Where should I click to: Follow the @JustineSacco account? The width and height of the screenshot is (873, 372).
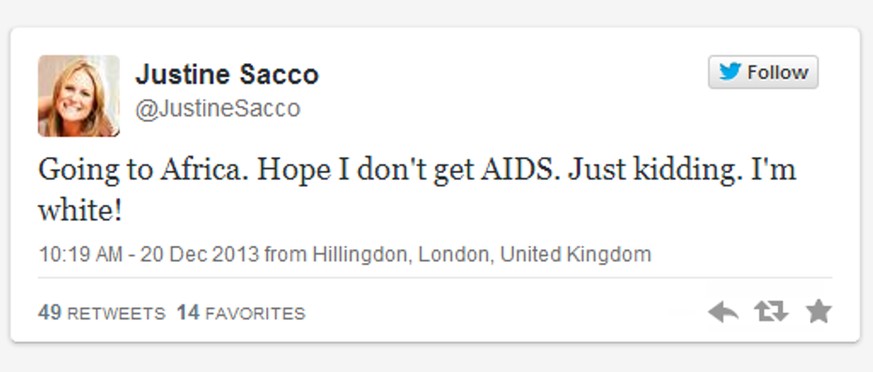[x=763, y=72]
